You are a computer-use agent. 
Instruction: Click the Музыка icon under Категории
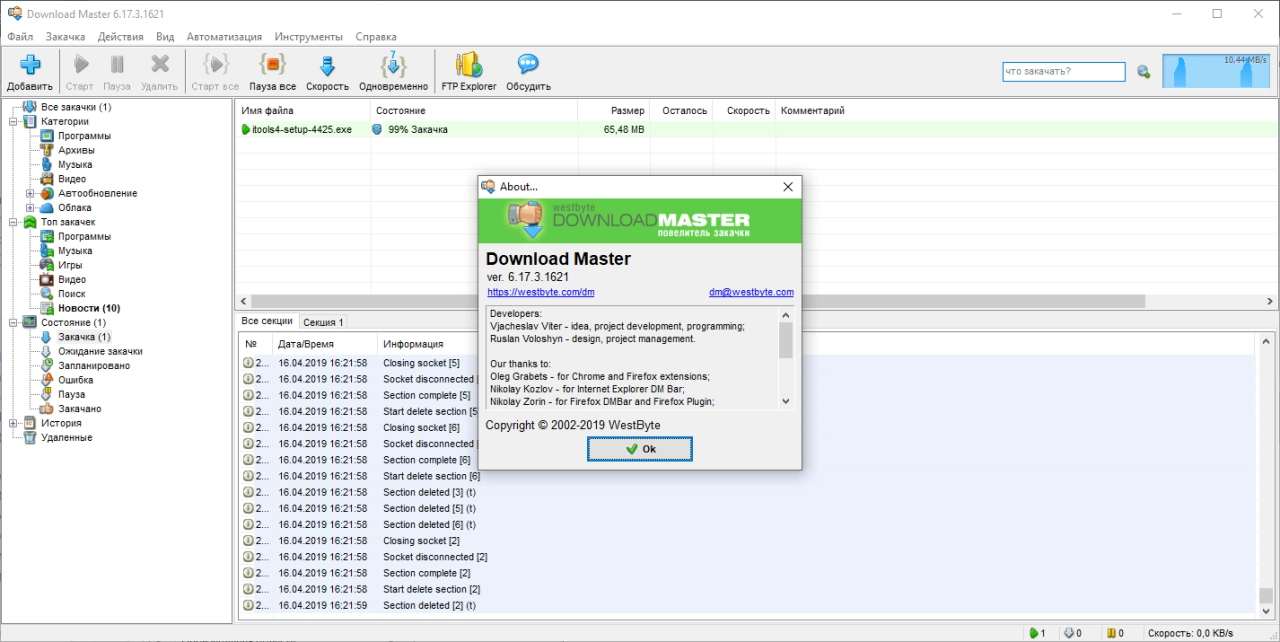tap(46, 164)
